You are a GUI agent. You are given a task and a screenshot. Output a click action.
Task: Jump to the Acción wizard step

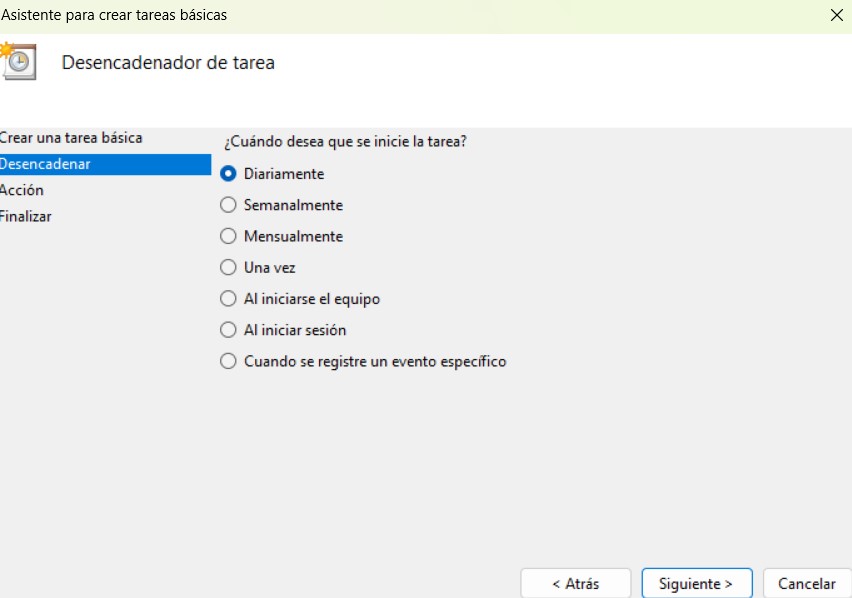[x=23, y=190]
